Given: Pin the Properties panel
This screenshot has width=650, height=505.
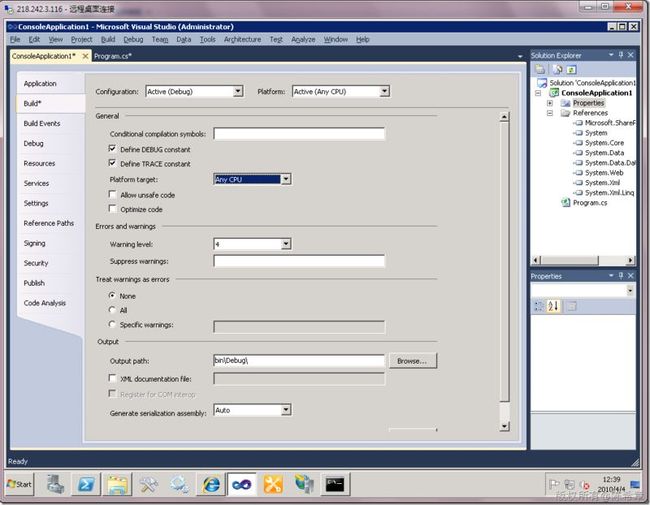Looking at the screenshot, I should pos(621,276).
